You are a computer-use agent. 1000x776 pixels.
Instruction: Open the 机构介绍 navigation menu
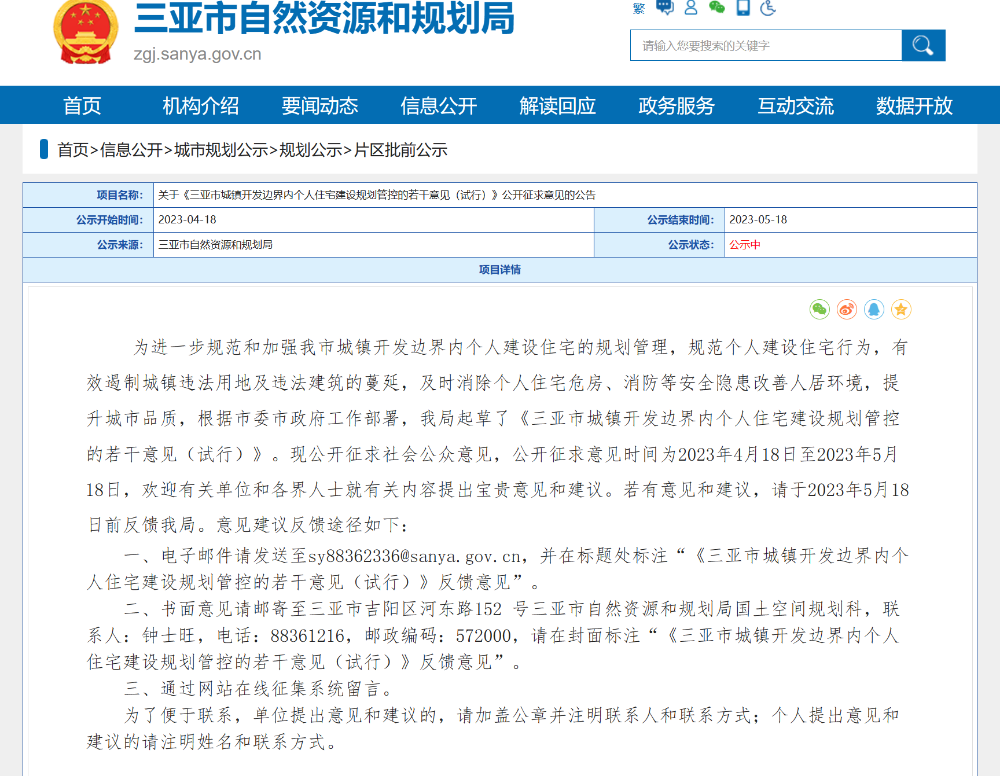point(201,105)
